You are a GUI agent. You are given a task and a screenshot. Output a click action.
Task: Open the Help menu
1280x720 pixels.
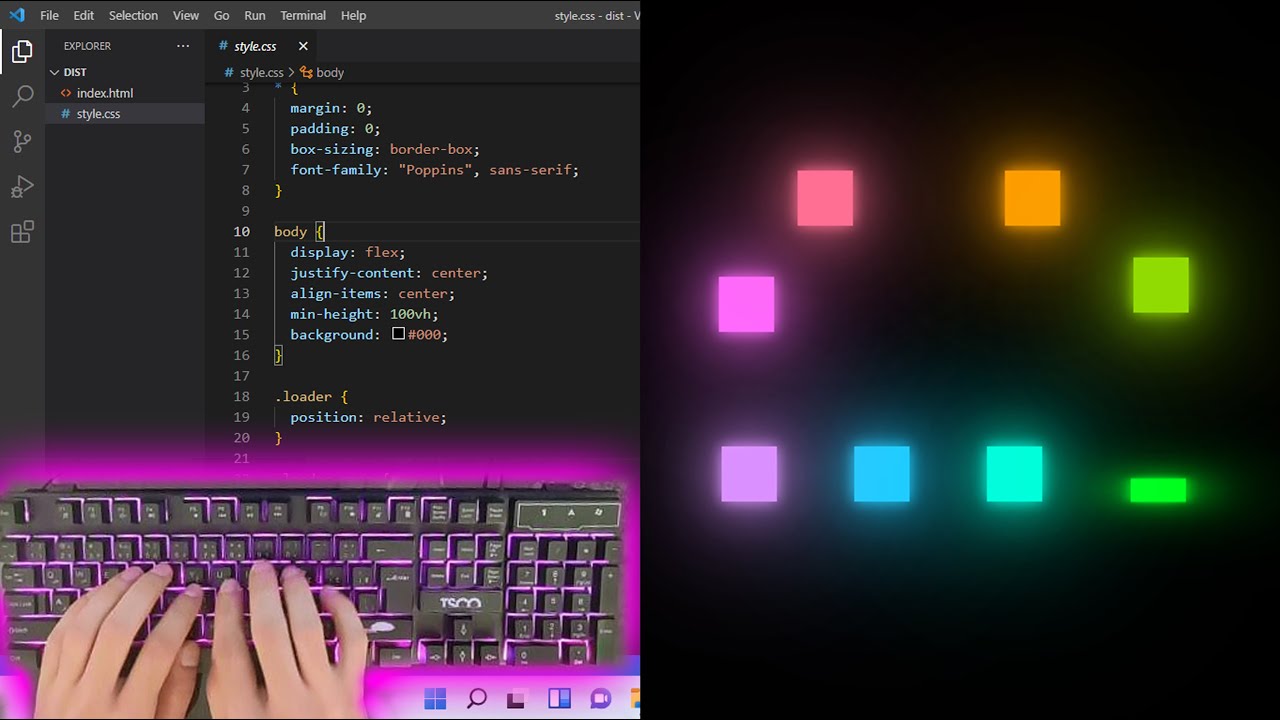[x=353, y=15]
